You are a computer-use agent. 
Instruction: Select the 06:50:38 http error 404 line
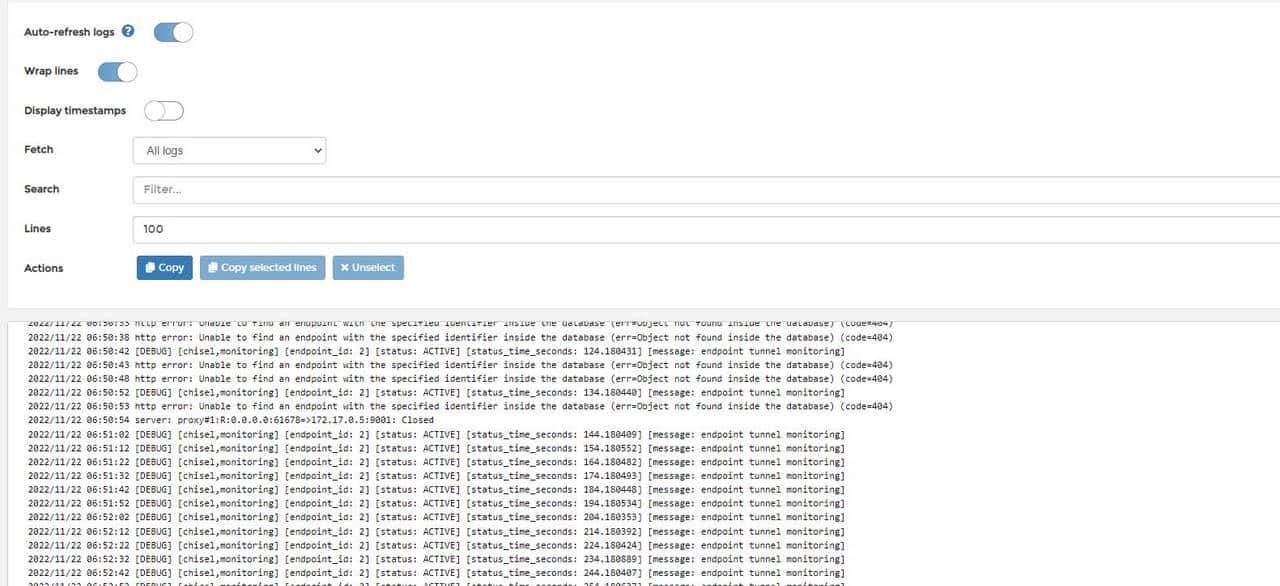[x=400, y=337]
